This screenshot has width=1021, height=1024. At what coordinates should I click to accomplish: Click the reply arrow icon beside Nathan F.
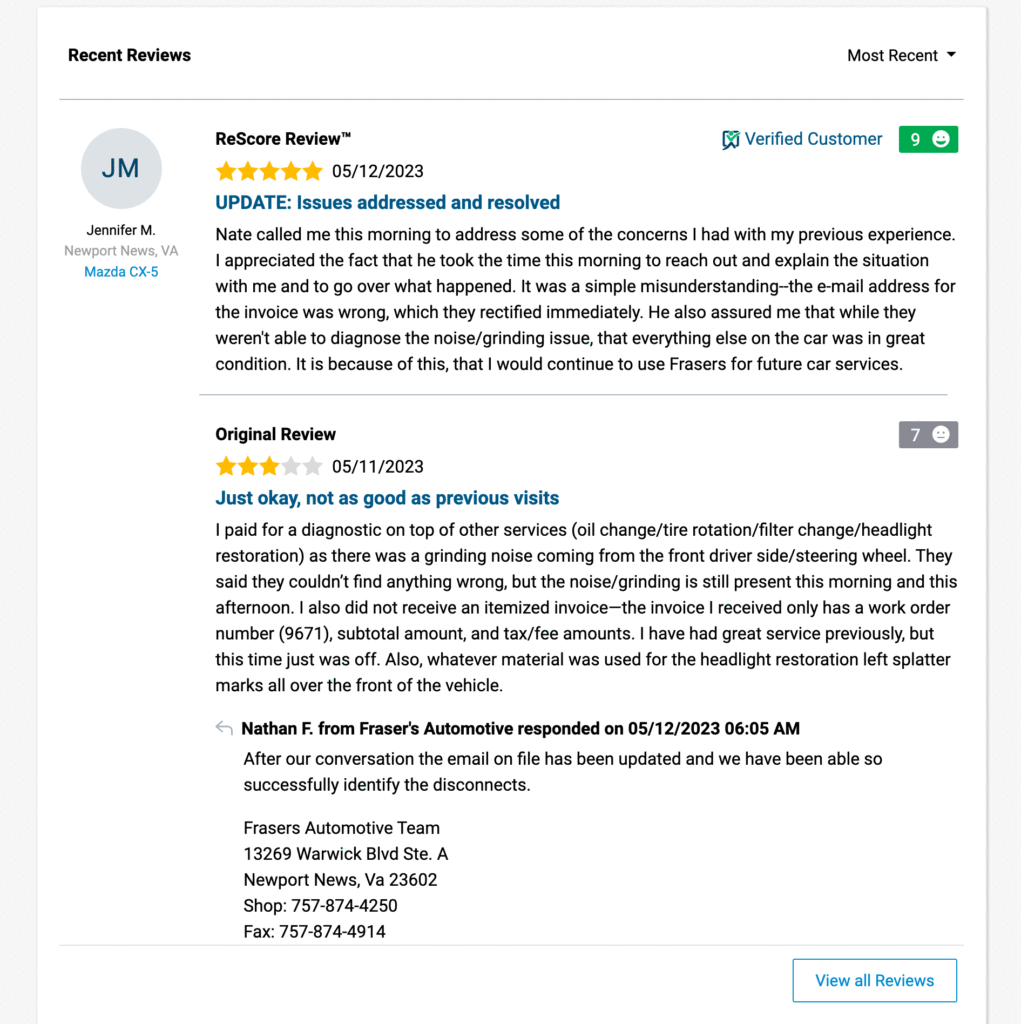coord(224,728)
